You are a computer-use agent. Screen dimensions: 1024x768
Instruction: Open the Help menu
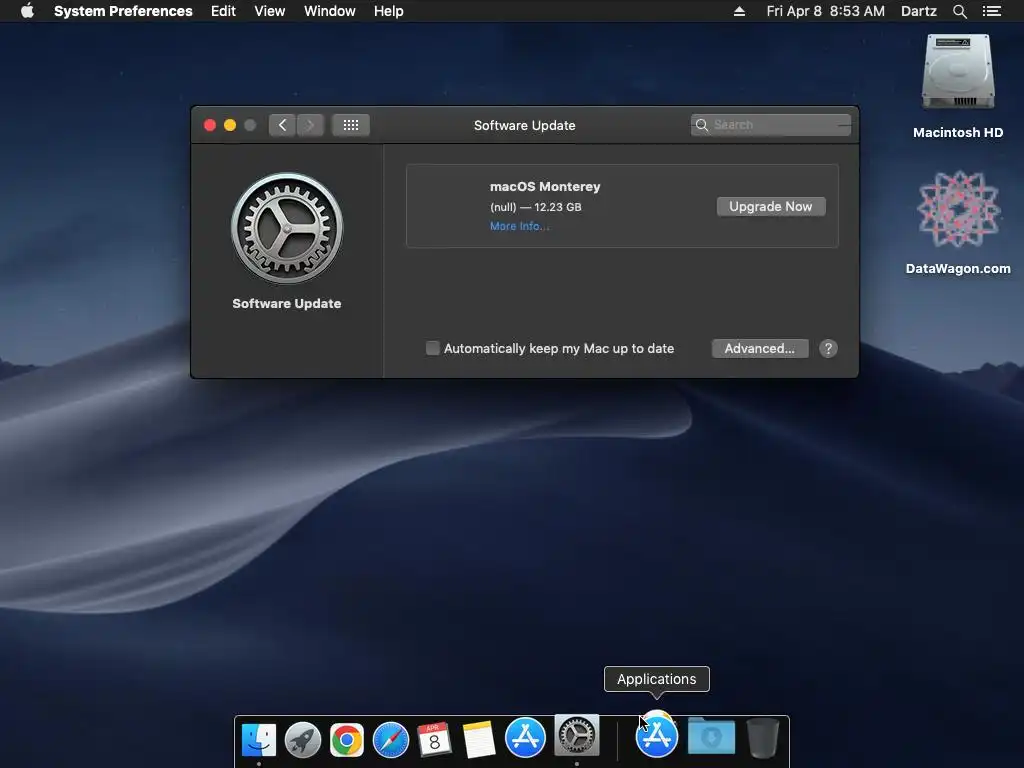tap(388, 11)
